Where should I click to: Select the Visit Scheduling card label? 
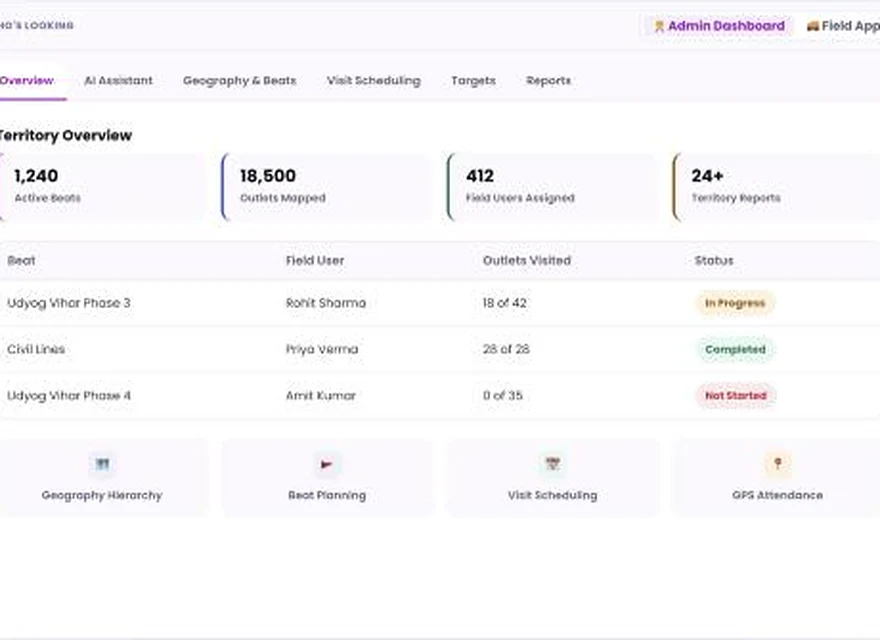coord(552,495)
